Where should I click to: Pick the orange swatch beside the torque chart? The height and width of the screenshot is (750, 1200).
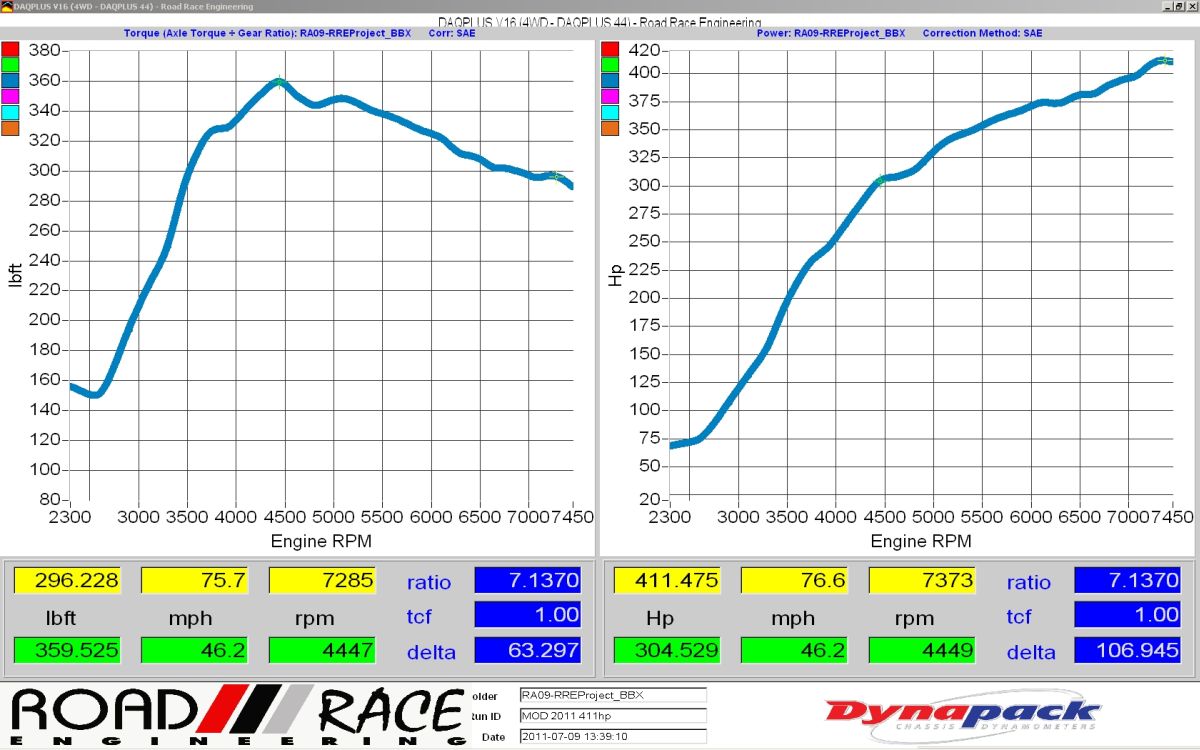point(9,127)
